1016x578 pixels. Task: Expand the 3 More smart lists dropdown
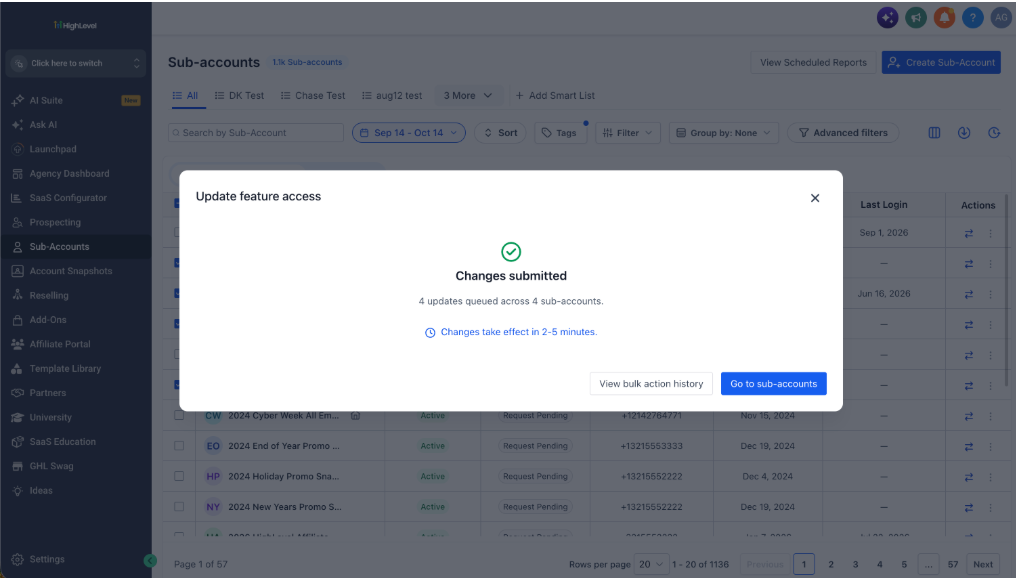point(467,95)
